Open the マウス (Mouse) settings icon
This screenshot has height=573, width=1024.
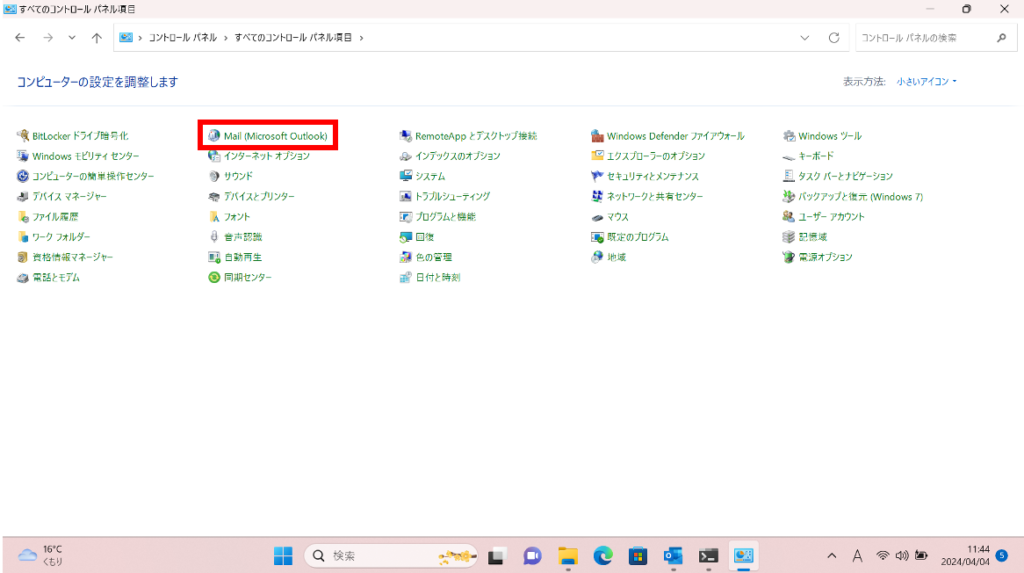point(598,217)
